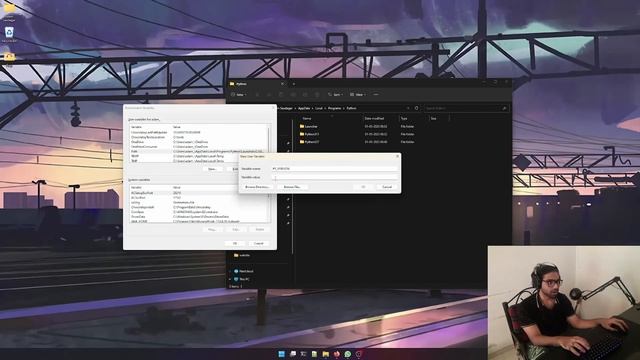The image size is (640, 360).
Task: Select the Paste icon in Explorer toolbar
Action: pyautogui.click(x=281, y=94)
